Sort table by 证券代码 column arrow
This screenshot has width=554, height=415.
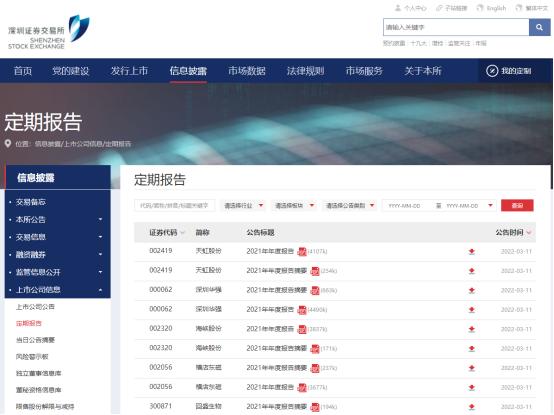tap(183, 232)
